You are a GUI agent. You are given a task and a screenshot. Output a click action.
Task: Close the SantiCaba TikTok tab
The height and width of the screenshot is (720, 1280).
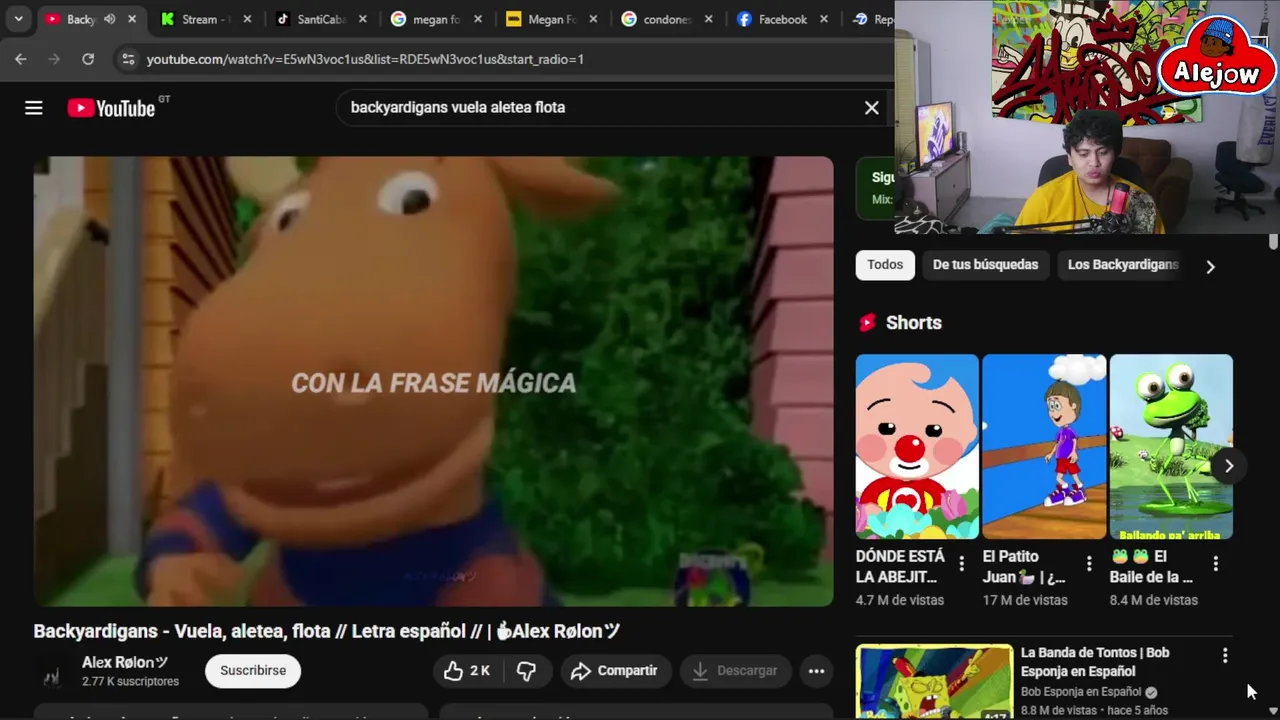point(363,19)
